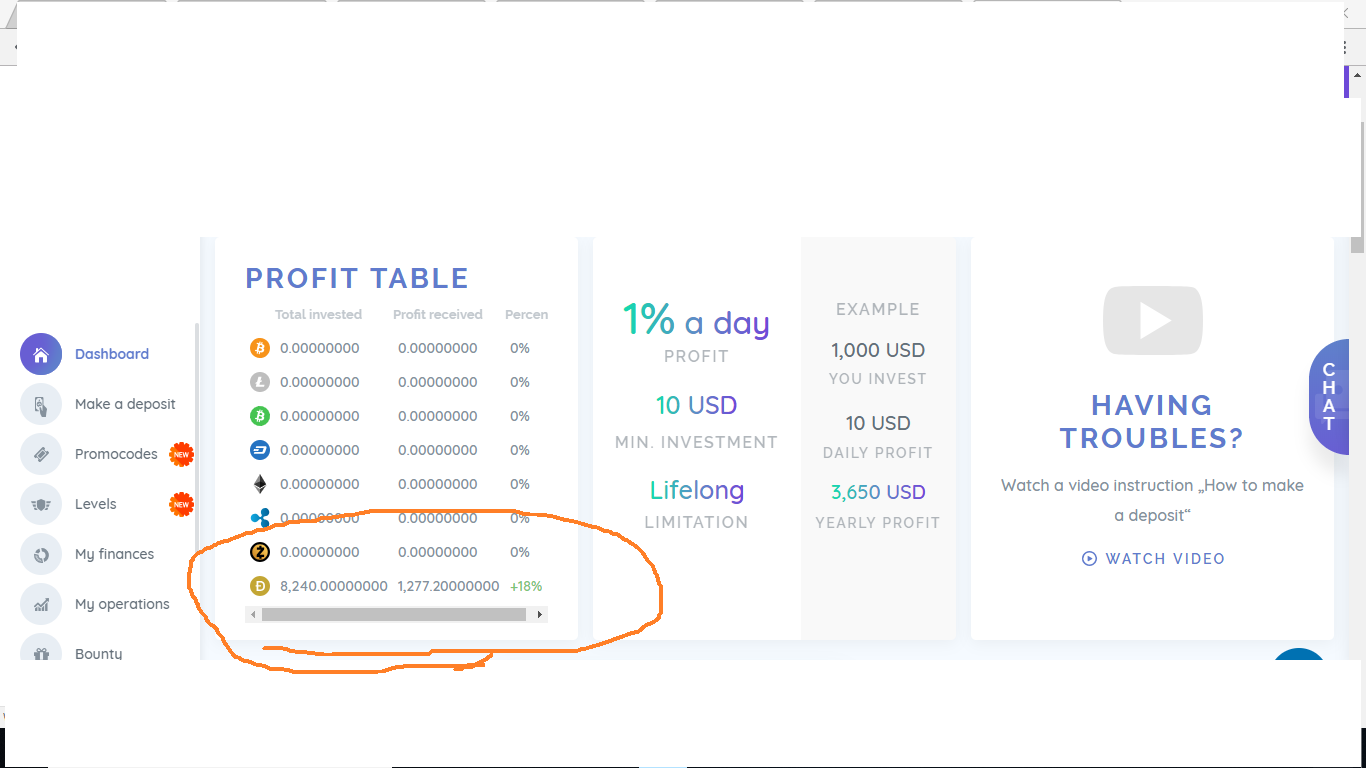Click the profit table horizontal scrollbar
The width and height of the screenshot is (1366, 768).
click(393, 614)
